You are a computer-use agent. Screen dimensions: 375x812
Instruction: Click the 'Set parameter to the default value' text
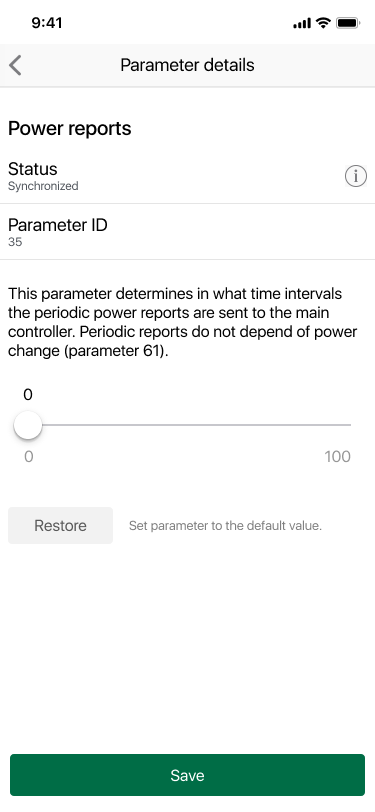click(225, 526)
